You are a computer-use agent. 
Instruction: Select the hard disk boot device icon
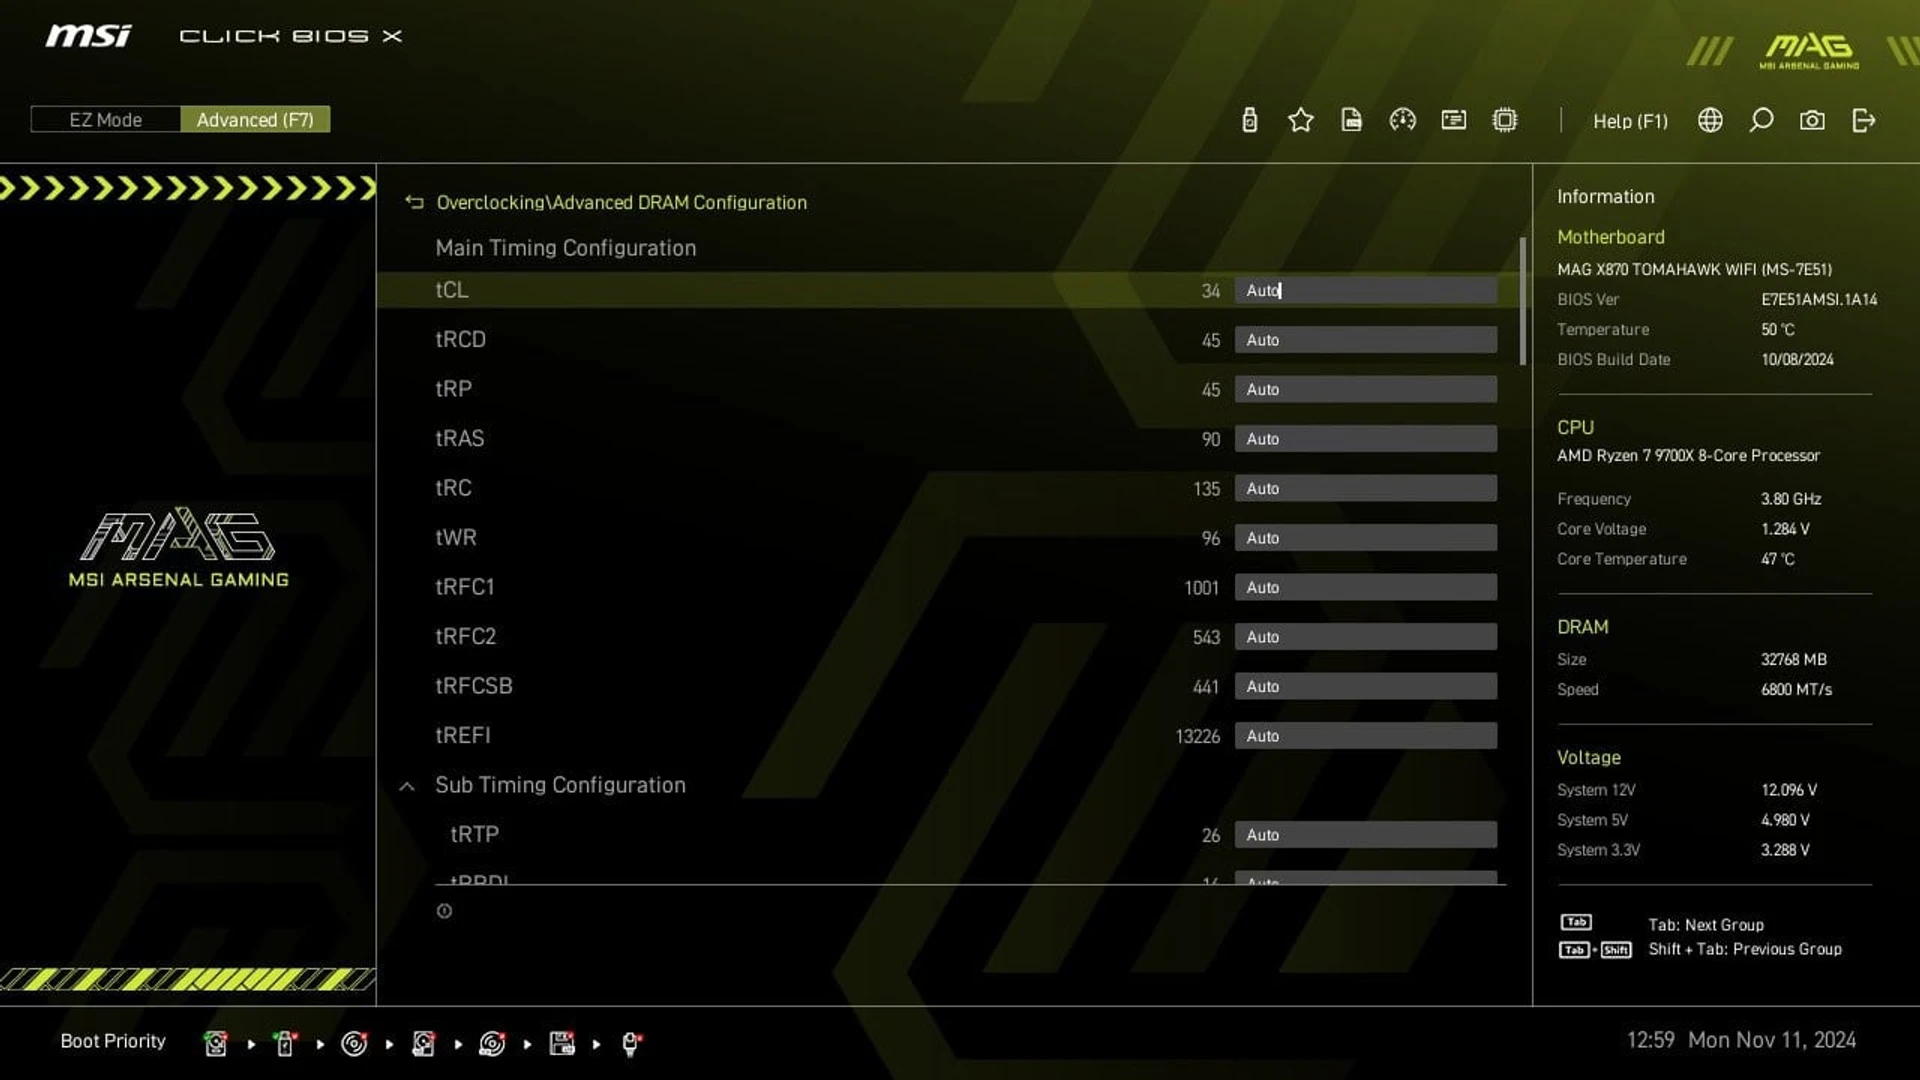[x=215, y=1043]
